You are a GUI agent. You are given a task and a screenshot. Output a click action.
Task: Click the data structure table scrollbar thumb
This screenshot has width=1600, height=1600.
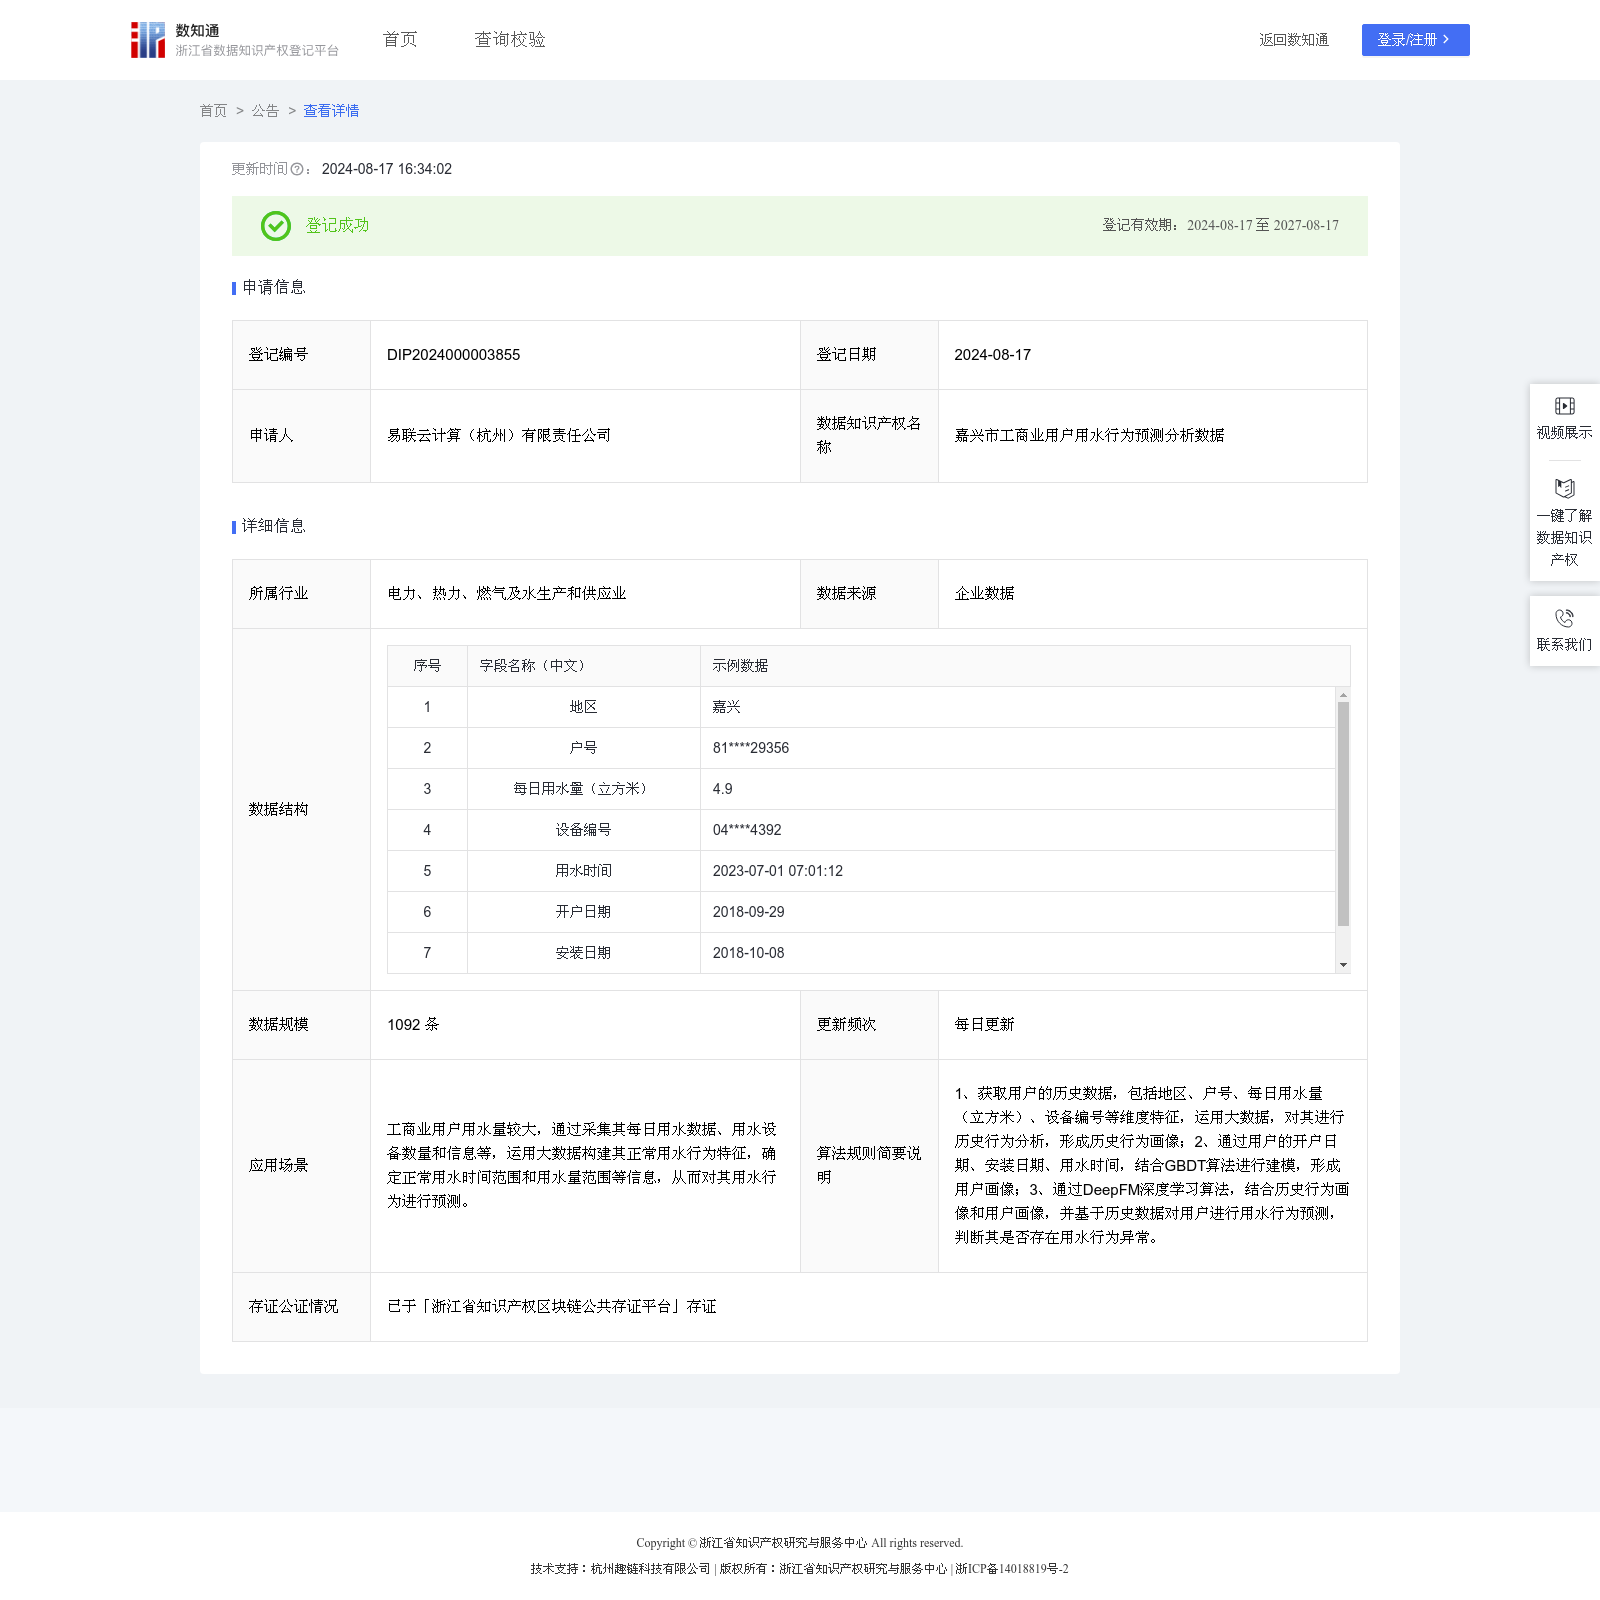[1343, 812]
